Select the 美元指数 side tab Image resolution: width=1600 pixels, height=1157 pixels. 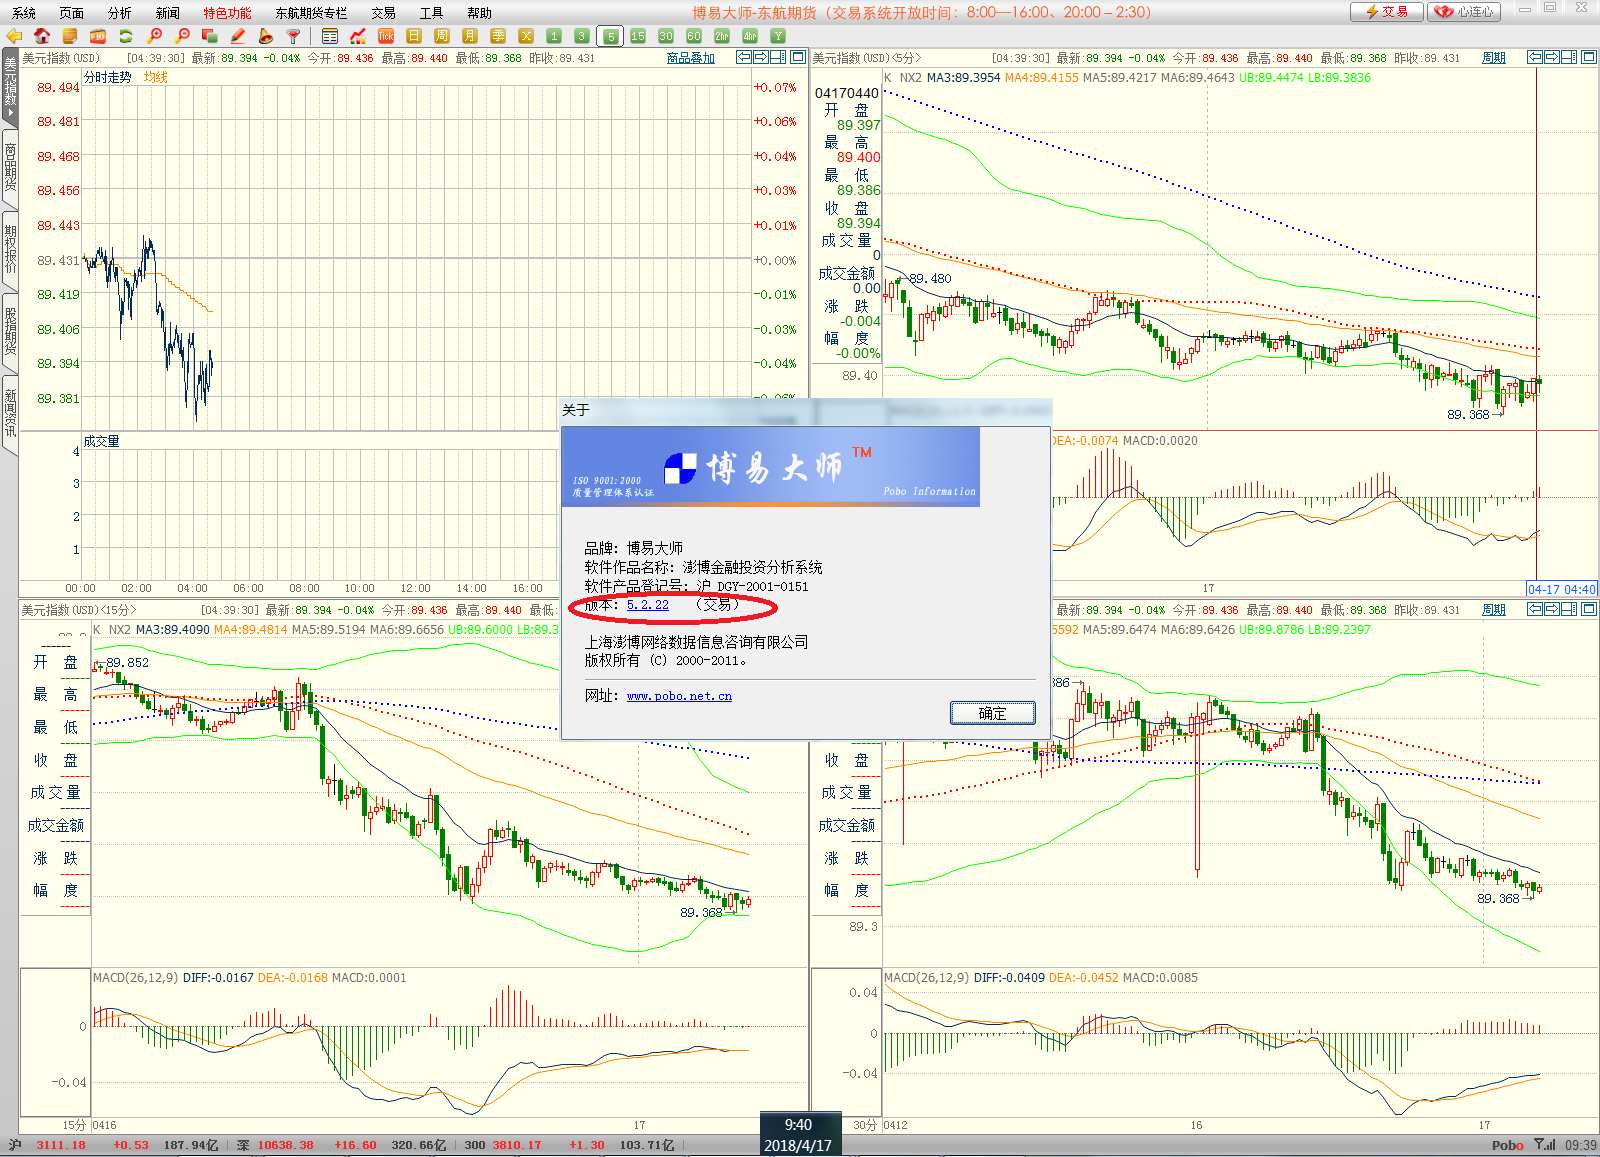10,88
